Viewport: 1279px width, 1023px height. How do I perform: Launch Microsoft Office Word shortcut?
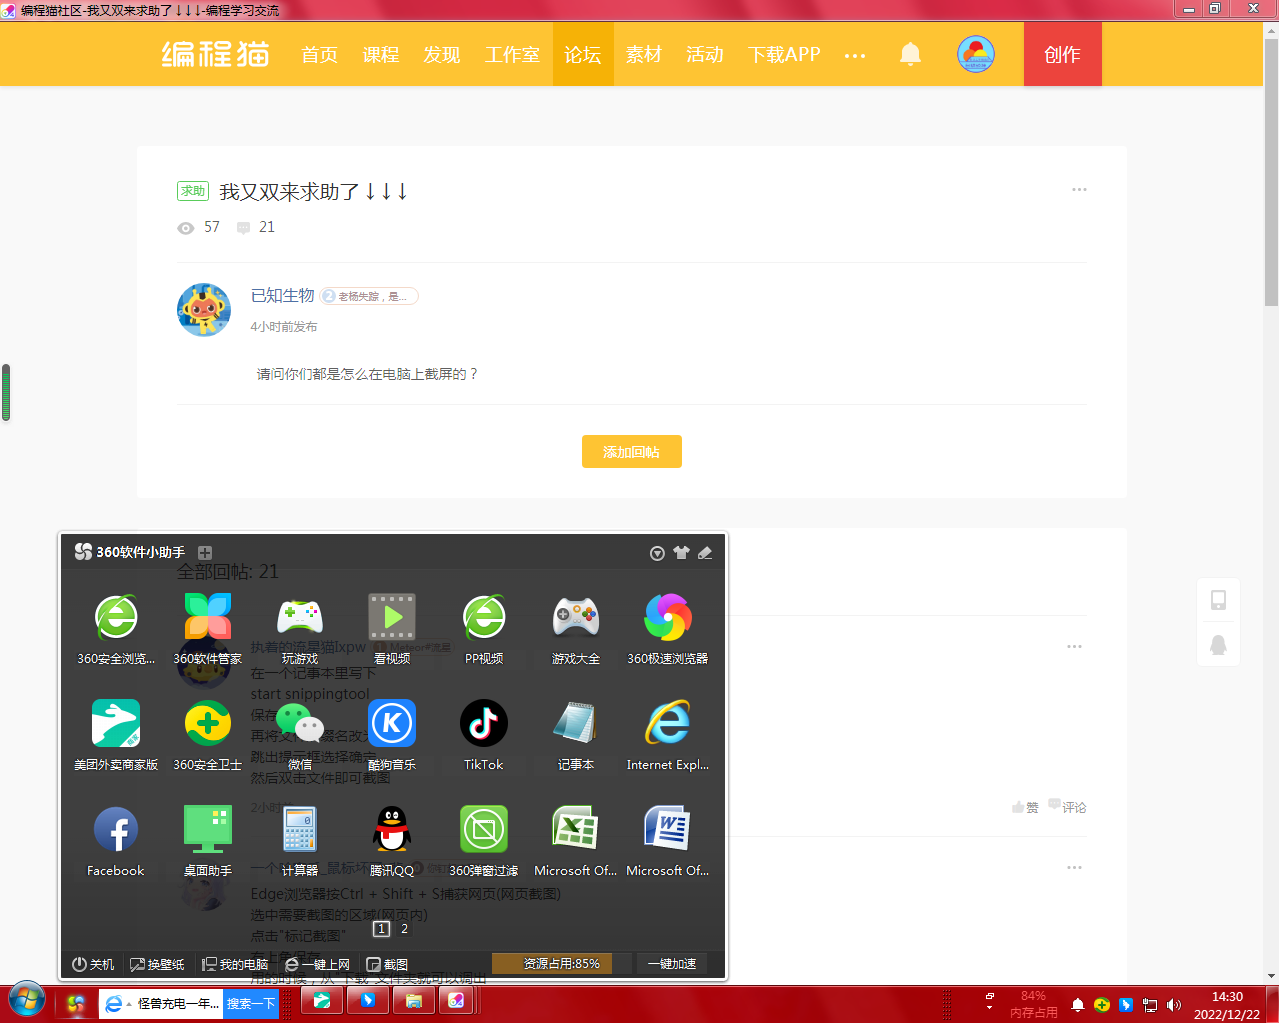point(668,840)
